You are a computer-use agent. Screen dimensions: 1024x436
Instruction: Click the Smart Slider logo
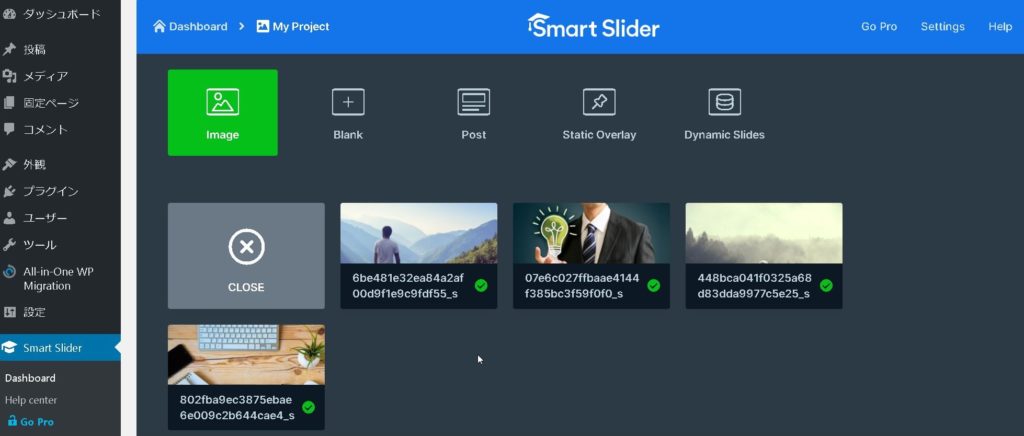pos(594,27)
